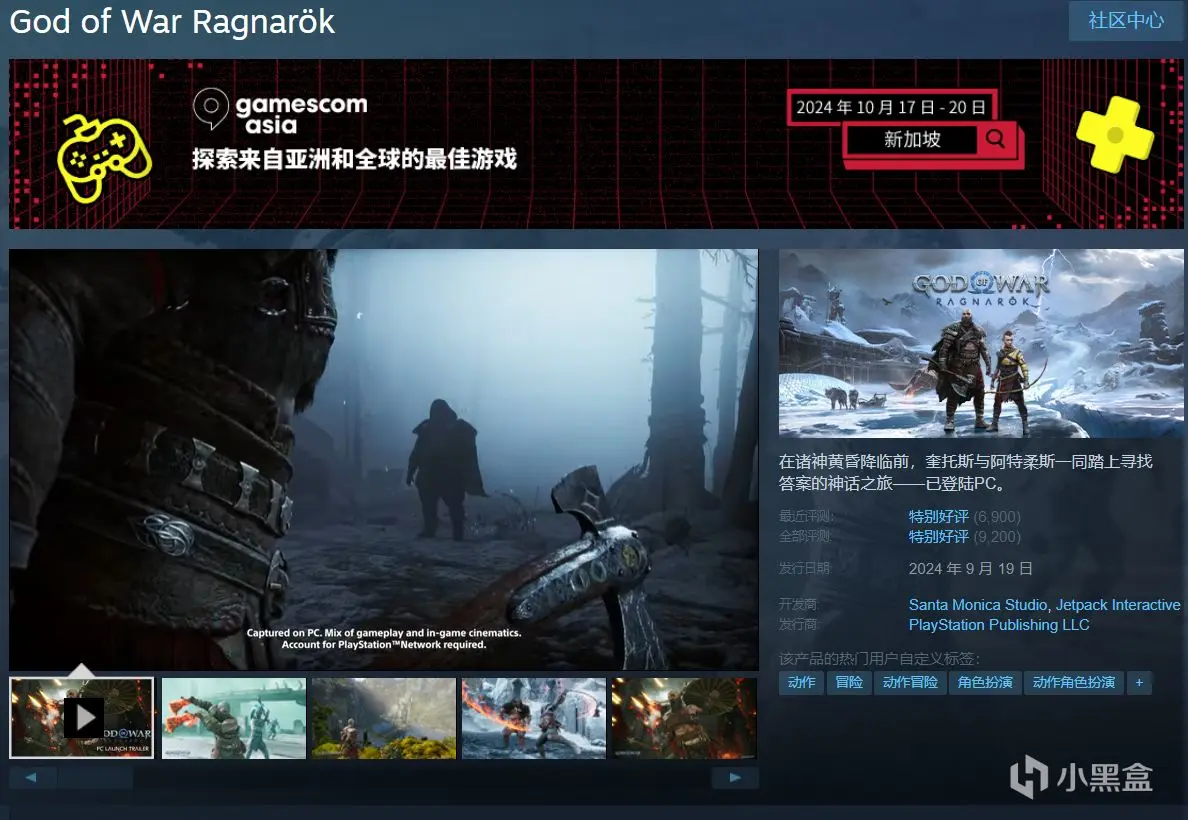Play the PC launch trailer thumbnail
1188x820 pixels.
pyautogui.click(x=82, y=718)
